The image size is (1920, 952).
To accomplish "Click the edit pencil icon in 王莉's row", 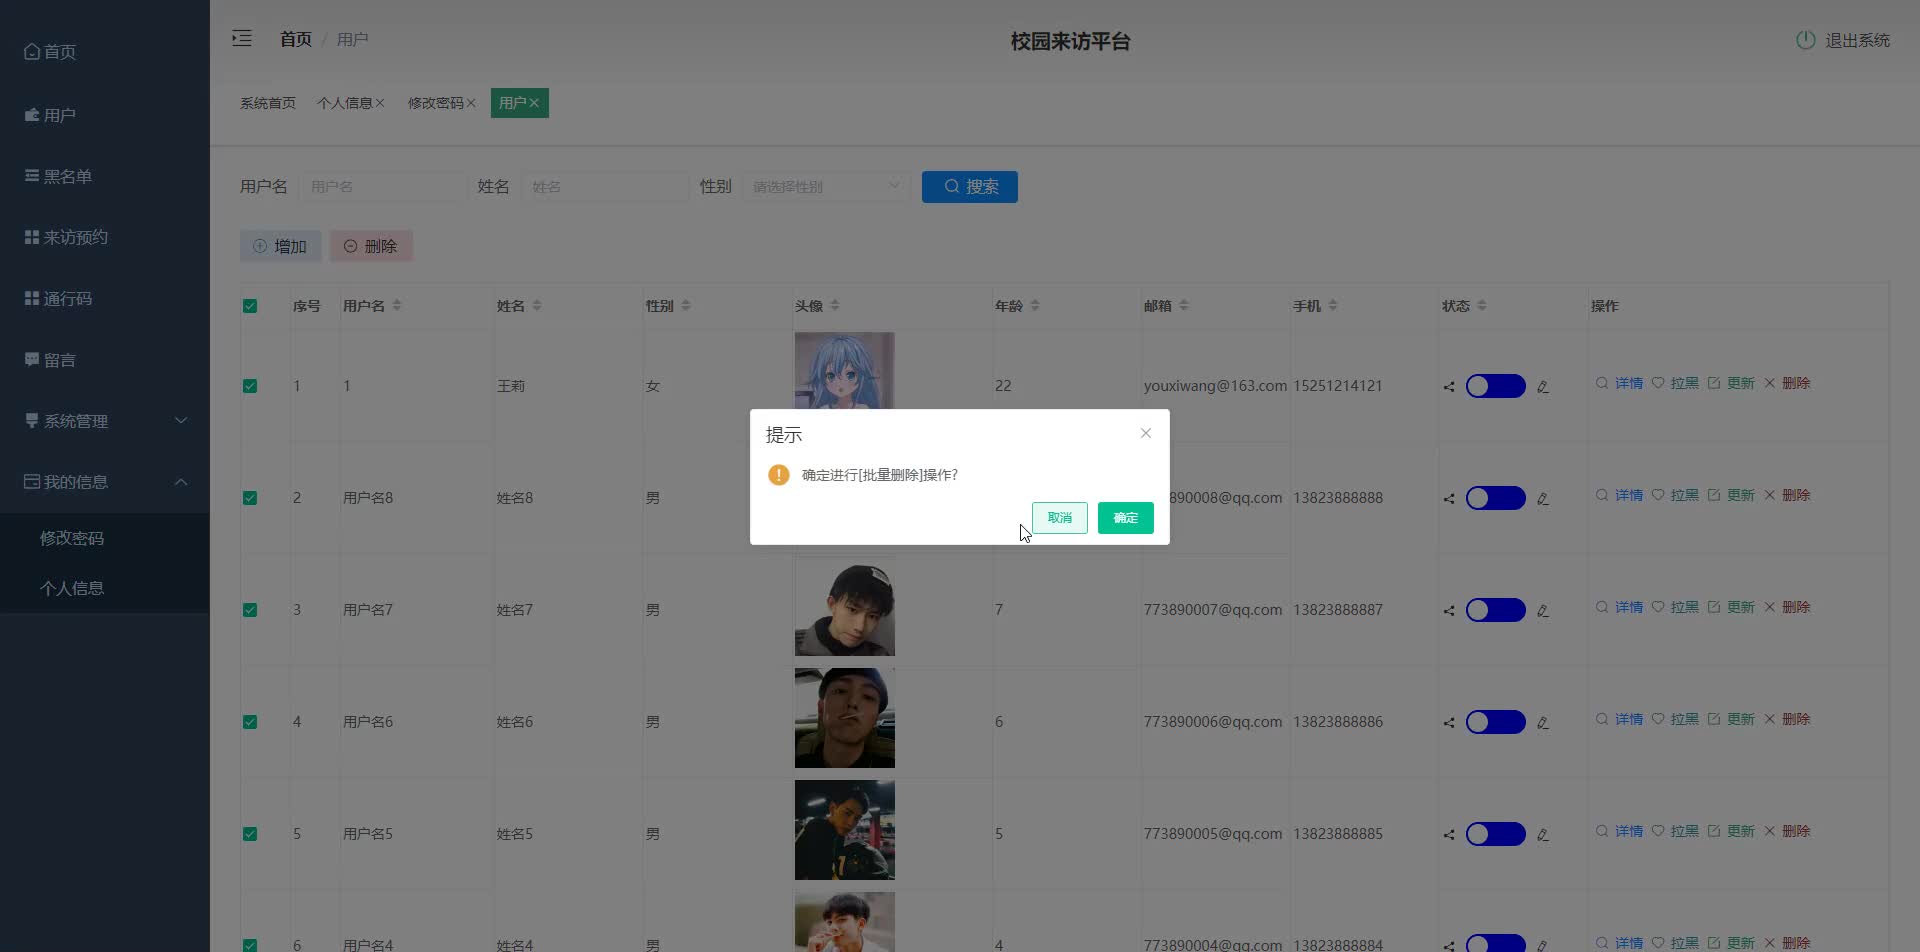I will tap(1543, 387).
